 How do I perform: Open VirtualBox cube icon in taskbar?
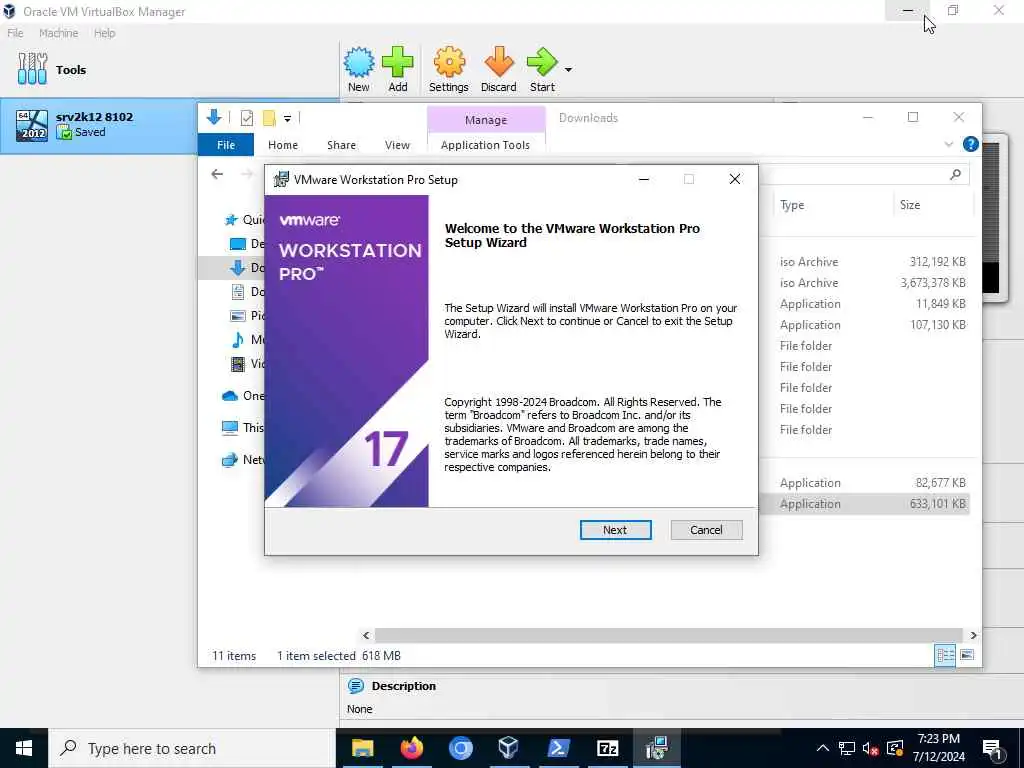509,748
